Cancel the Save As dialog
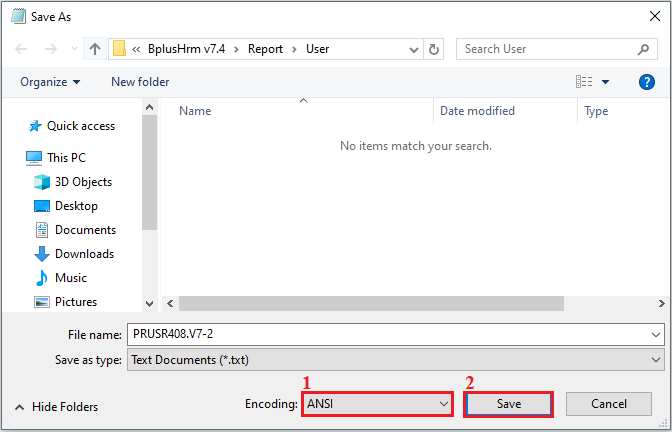The image size is (672, 432). [608, 403]
